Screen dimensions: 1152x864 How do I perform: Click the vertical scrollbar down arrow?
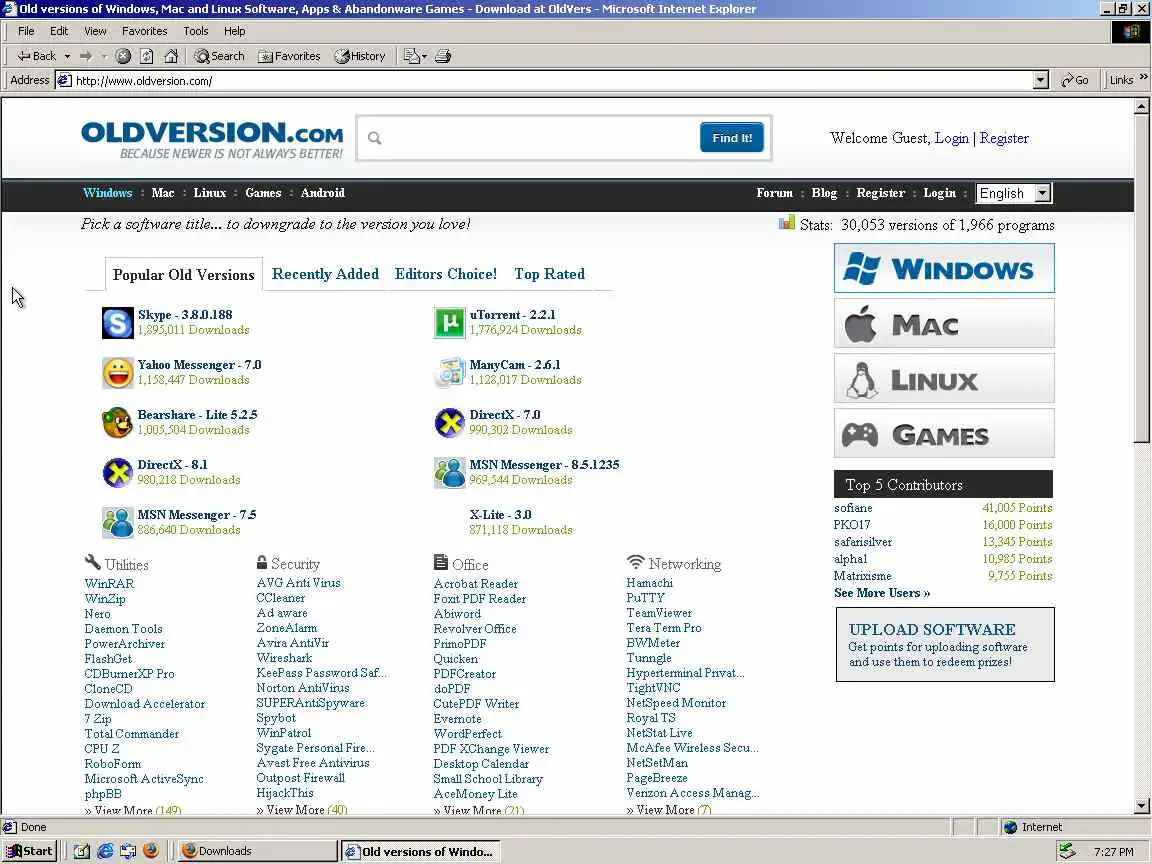point(1141,806)
